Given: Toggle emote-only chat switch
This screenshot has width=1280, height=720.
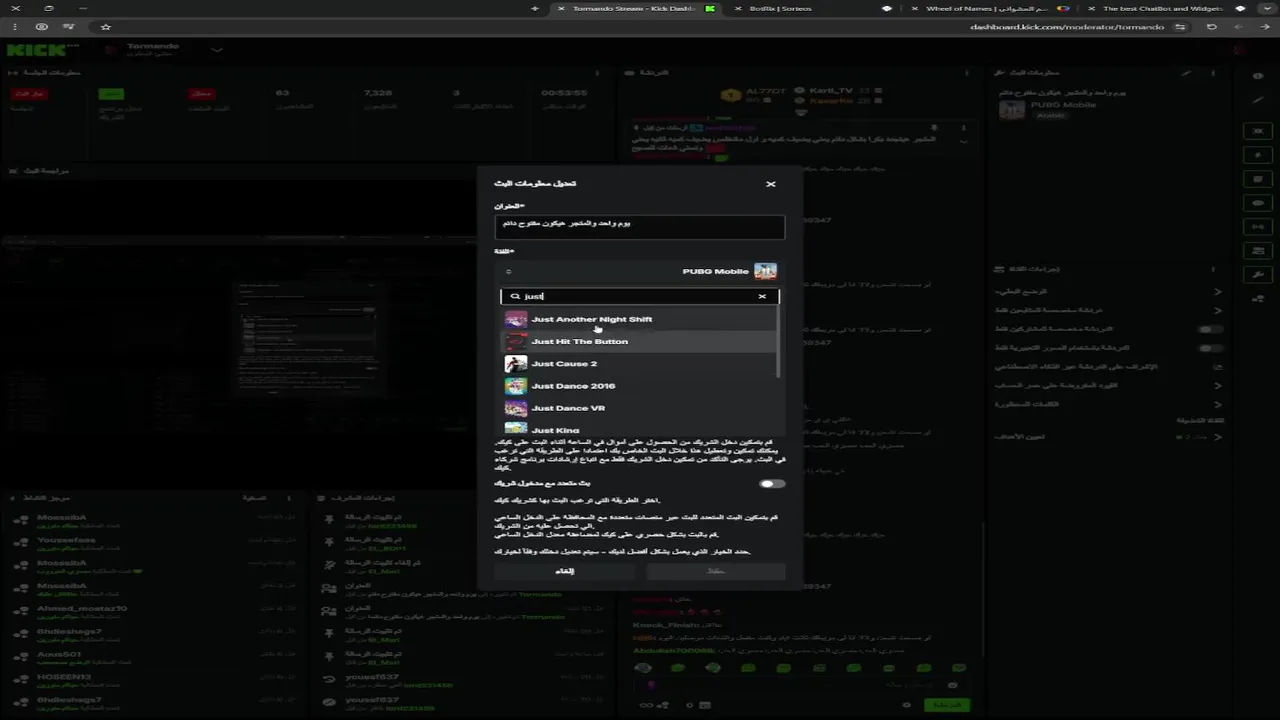Looking at the screenshot, I should pyautogui.click(x=1210, y=348).
